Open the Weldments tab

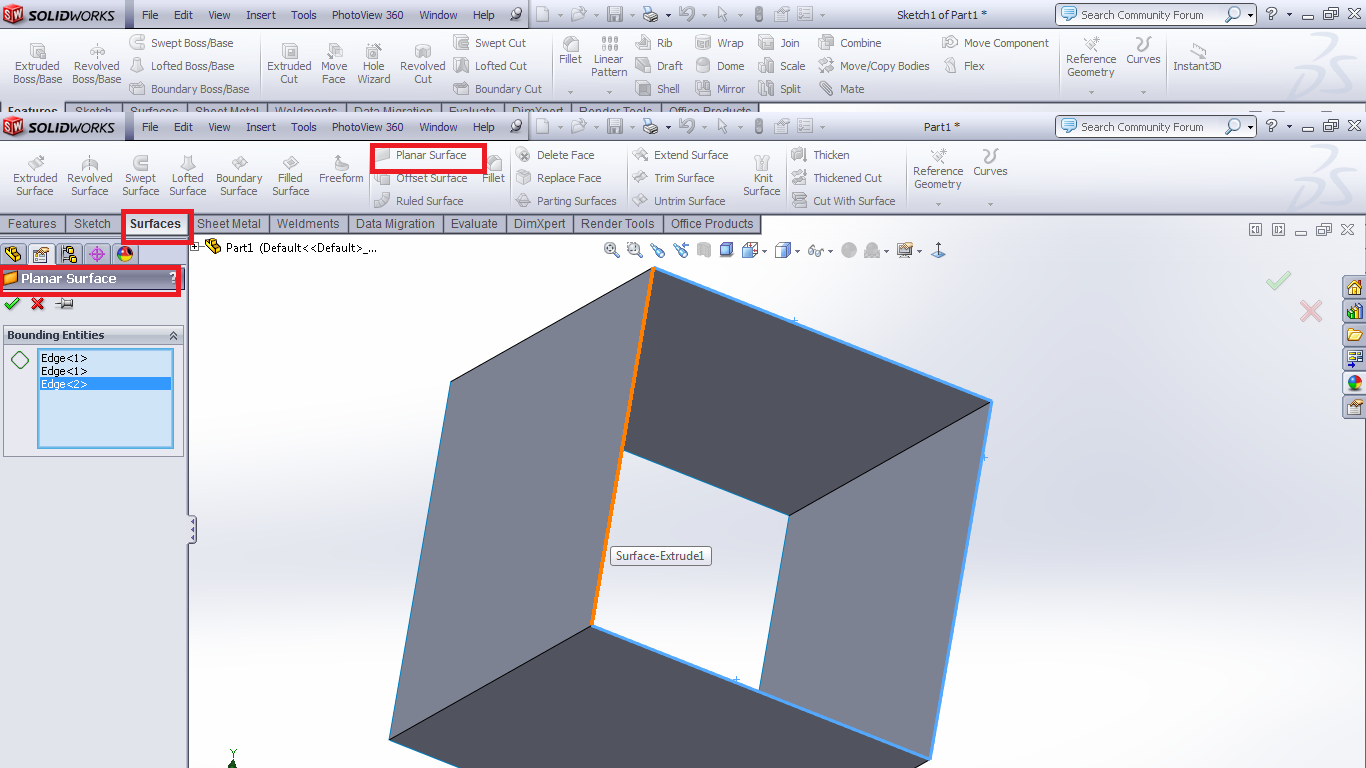pos(308,224)
